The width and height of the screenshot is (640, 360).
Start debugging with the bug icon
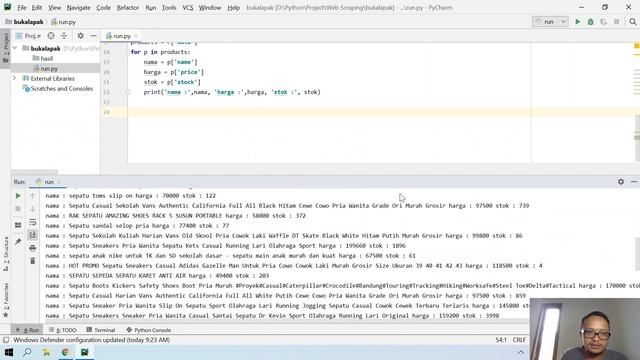point(591,22)
